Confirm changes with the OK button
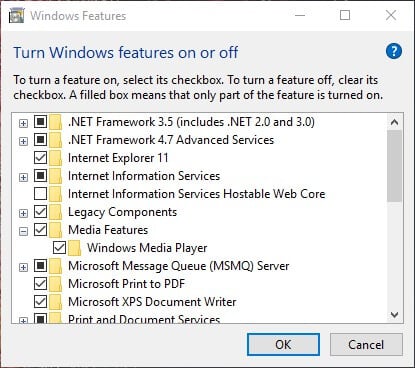This screenshot has height=368, width=415. pos(283,344)
